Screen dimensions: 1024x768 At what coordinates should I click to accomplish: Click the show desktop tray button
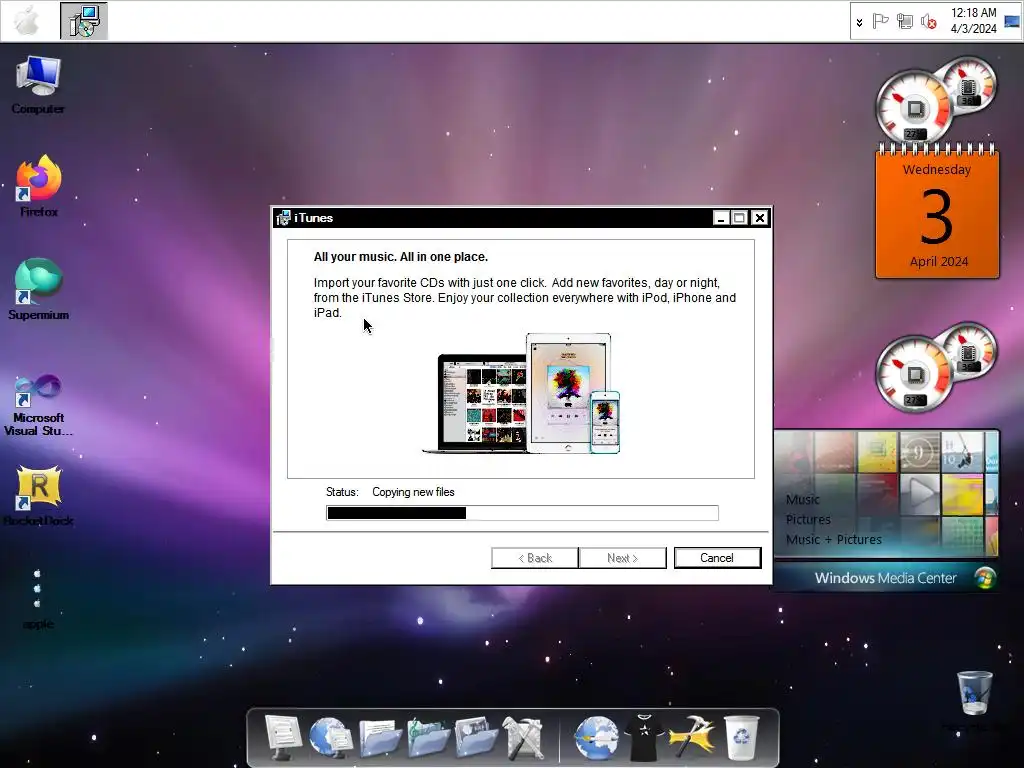pyautogui.click(x=1012, y=21)
